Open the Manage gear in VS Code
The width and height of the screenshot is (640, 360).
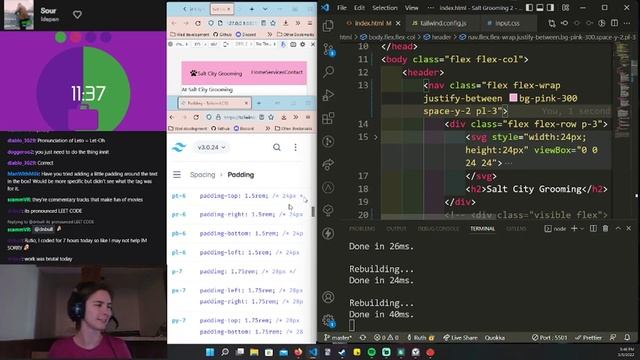tap(328, 320)
